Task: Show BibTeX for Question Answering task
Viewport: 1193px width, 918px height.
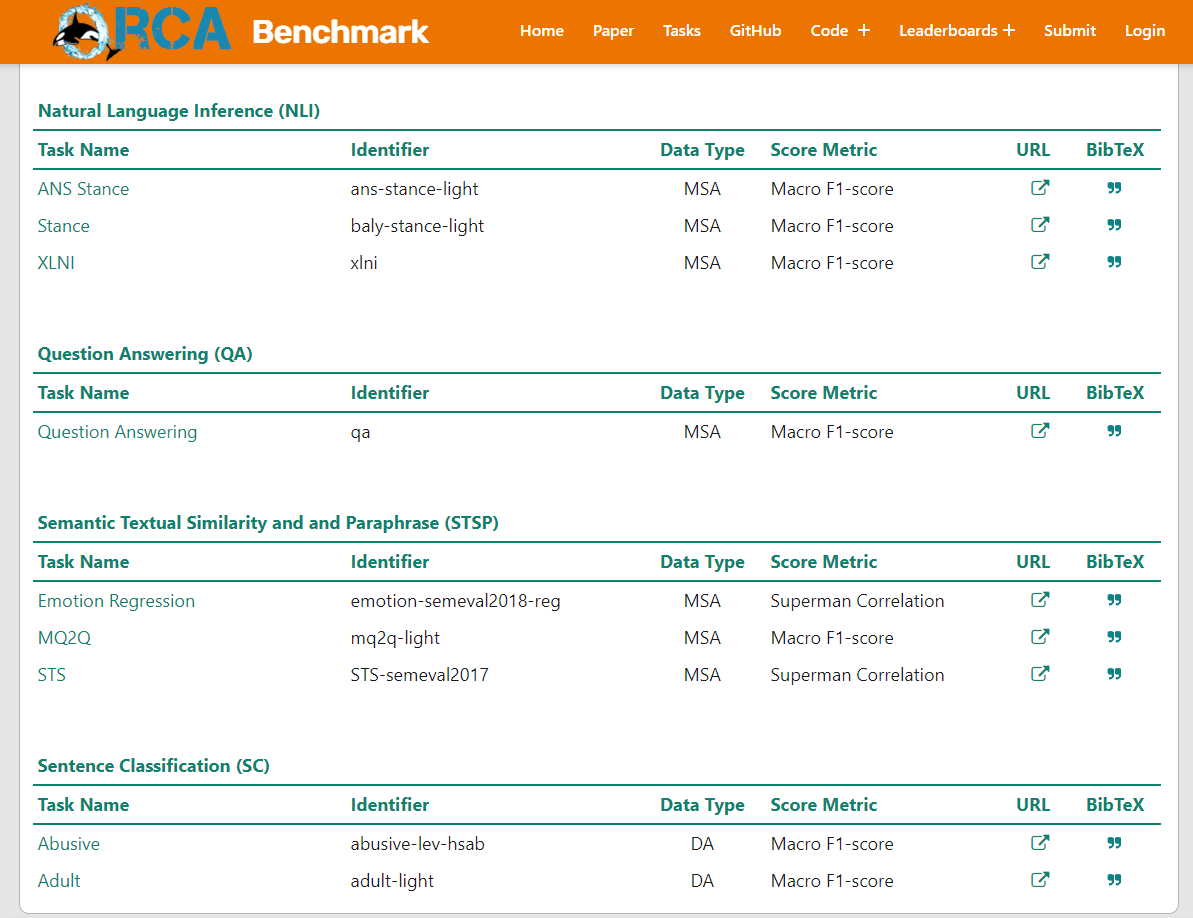Action: pyautogui.click(x=1114, y=430)
